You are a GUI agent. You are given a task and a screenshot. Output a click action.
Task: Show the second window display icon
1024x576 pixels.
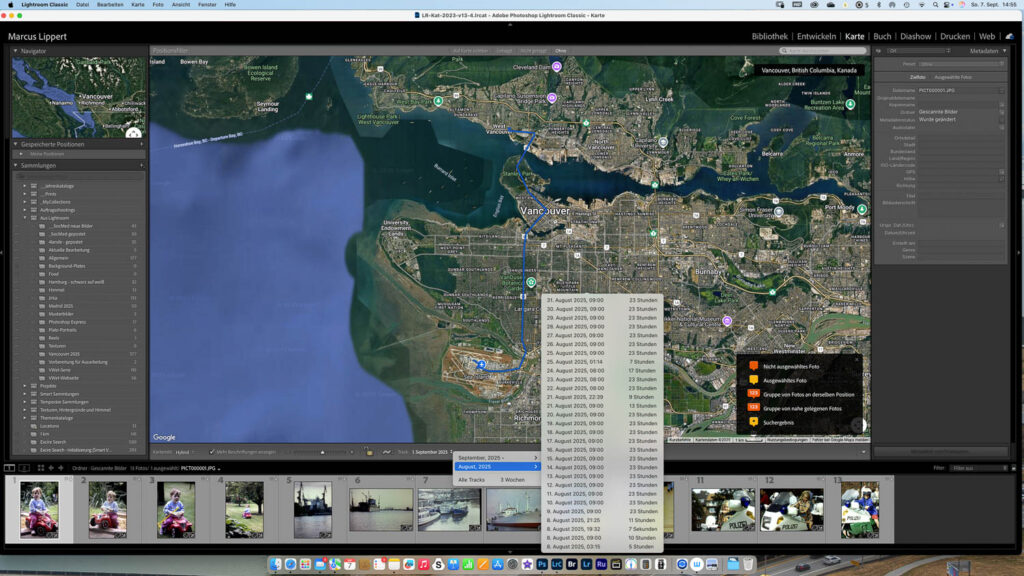coord(24,468)
